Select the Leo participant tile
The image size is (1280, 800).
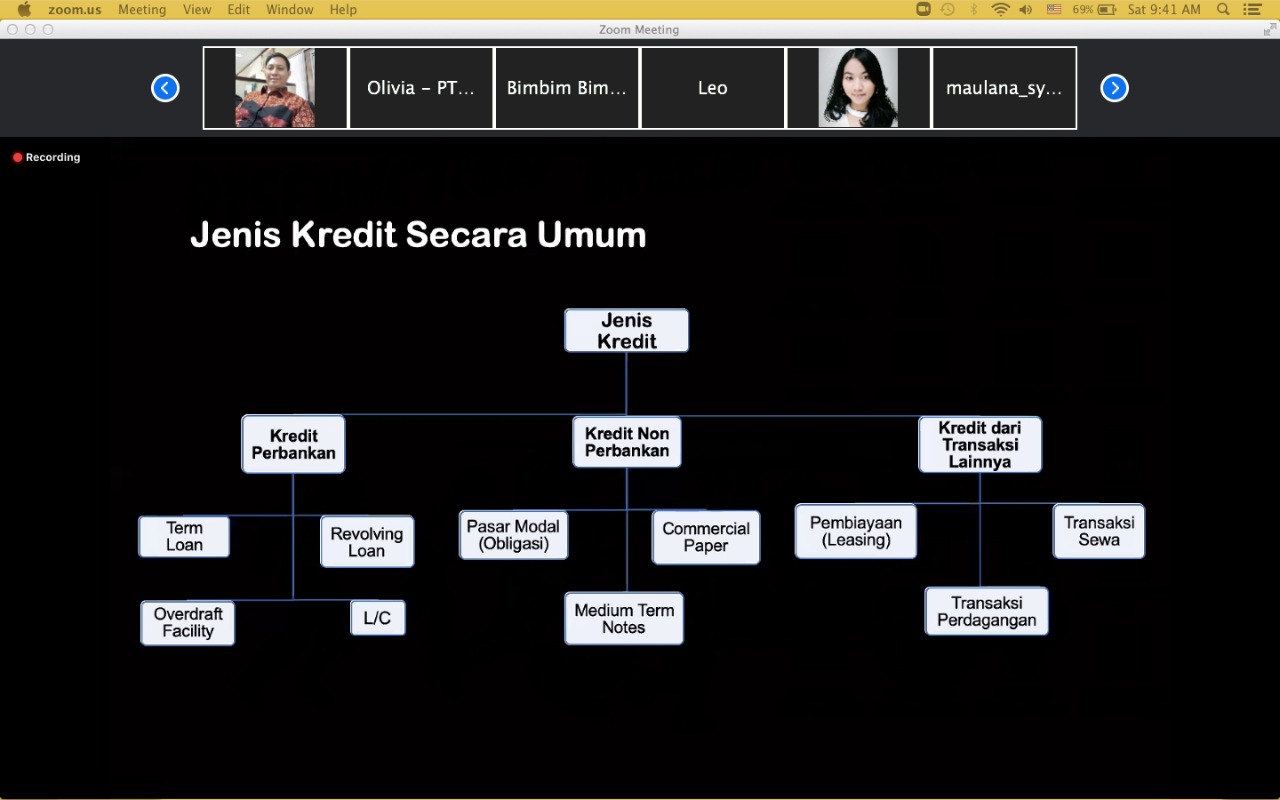[x=713, y=88]
